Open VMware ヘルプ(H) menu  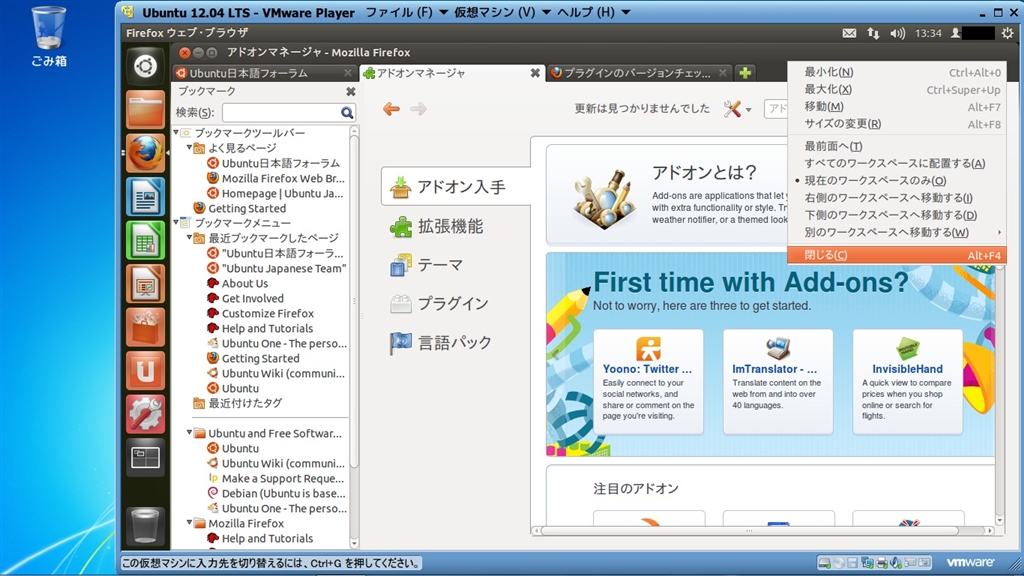point(593,12)
